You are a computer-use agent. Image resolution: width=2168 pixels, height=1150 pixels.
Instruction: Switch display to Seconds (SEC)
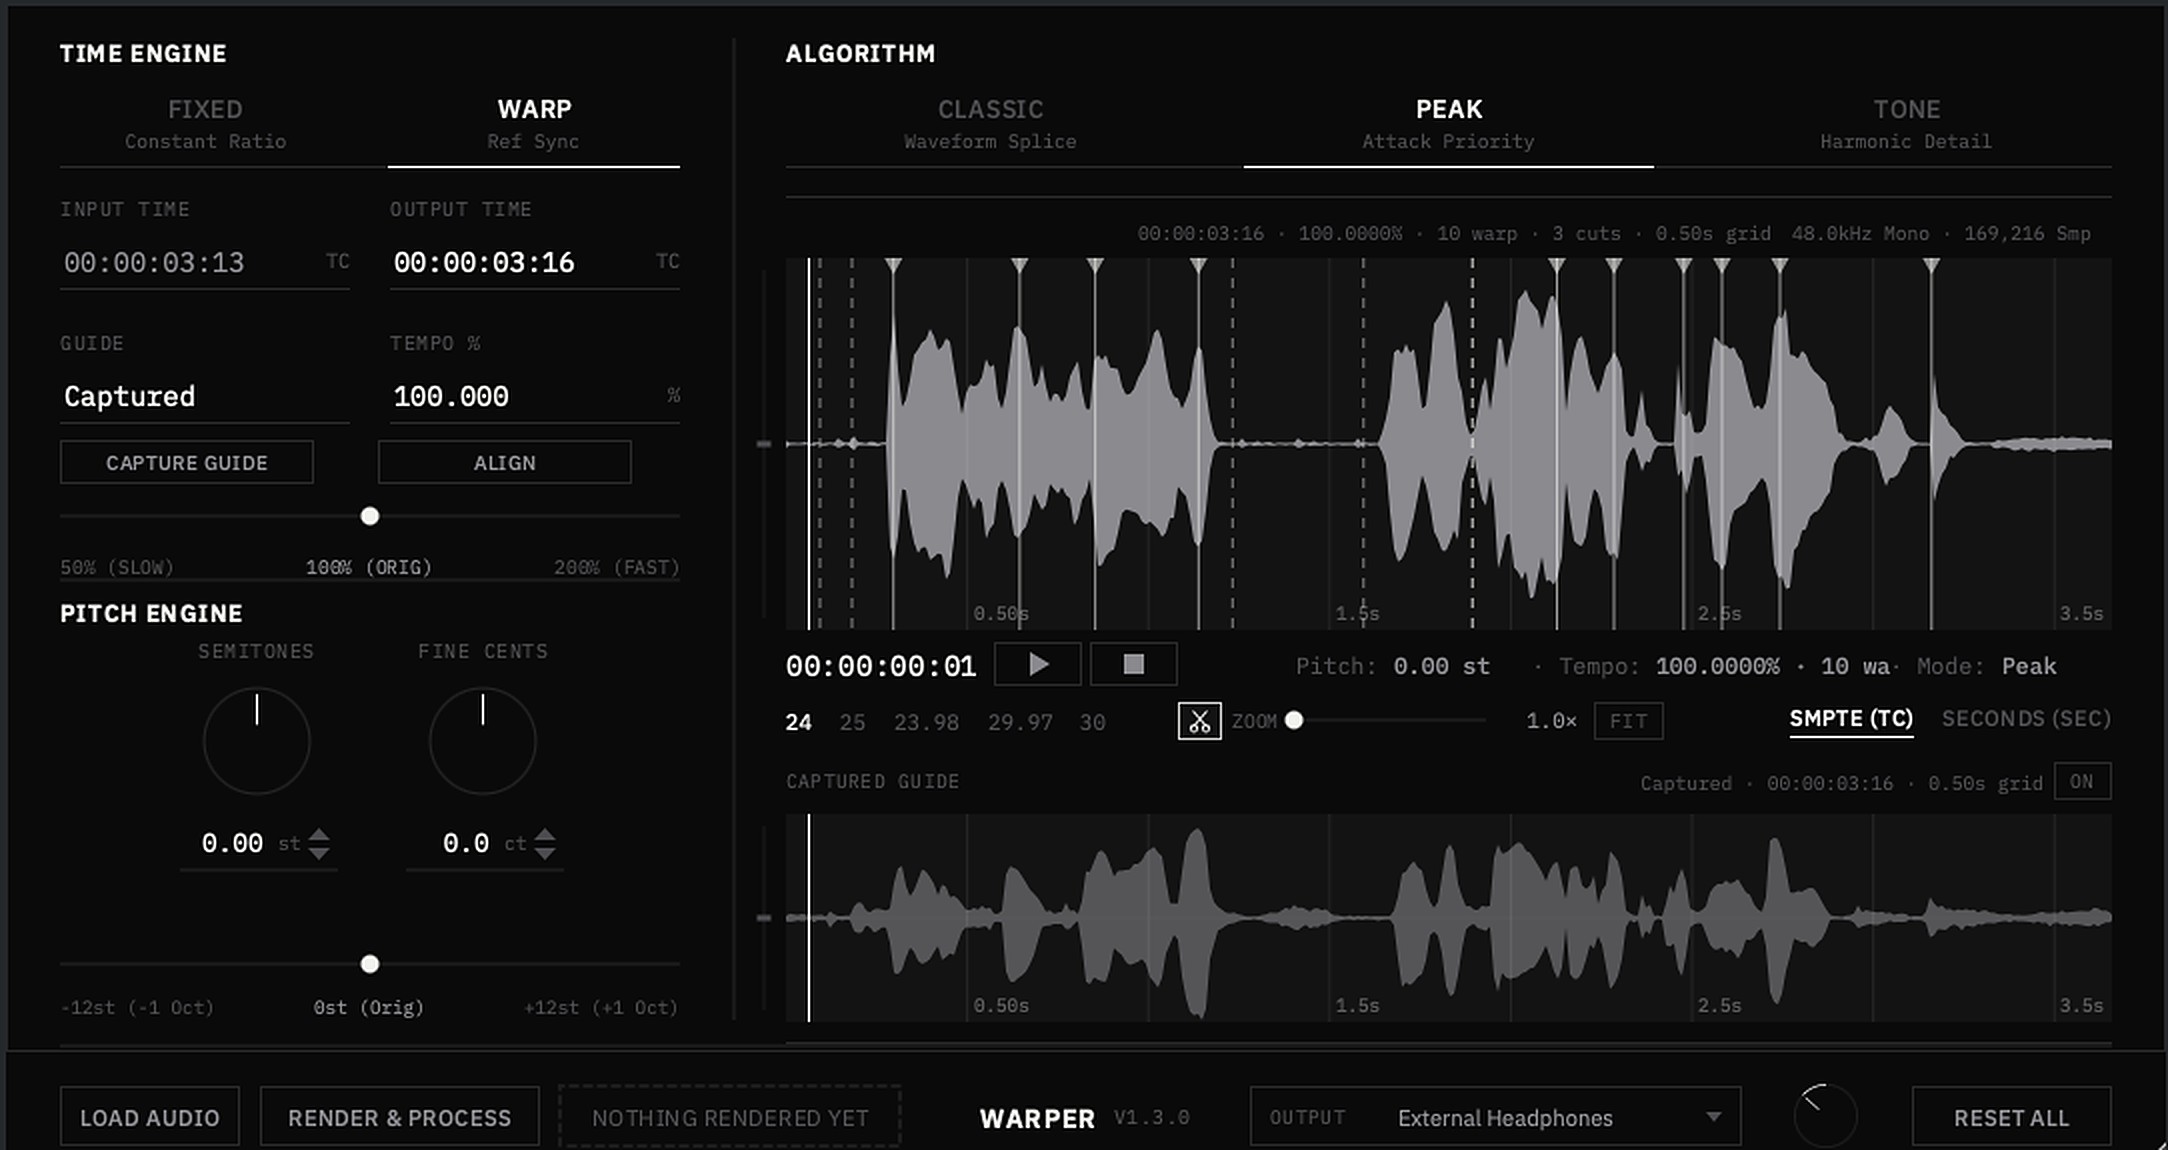tap(2026, 719)
